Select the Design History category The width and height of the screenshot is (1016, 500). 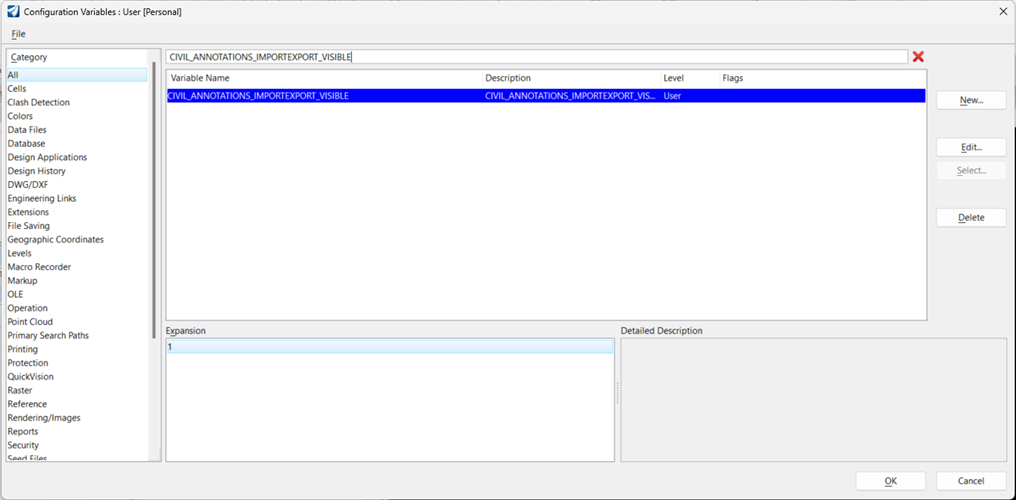point(36,171)
